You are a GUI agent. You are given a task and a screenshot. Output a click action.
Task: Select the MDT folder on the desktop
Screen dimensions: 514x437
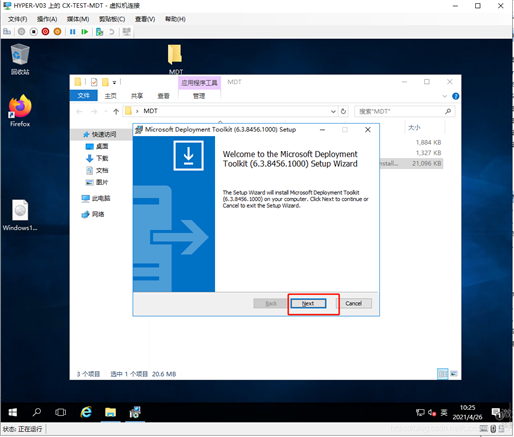click(175, 59)
